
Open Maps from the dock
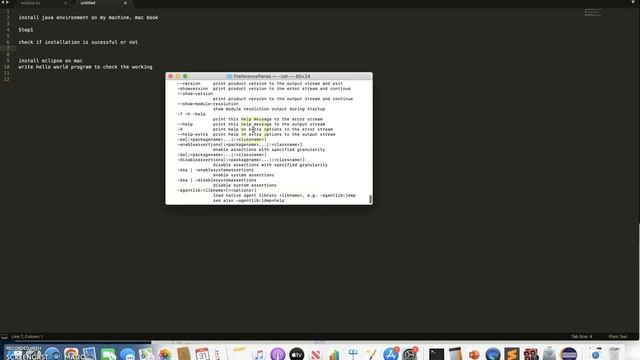(x=146, y=354)
